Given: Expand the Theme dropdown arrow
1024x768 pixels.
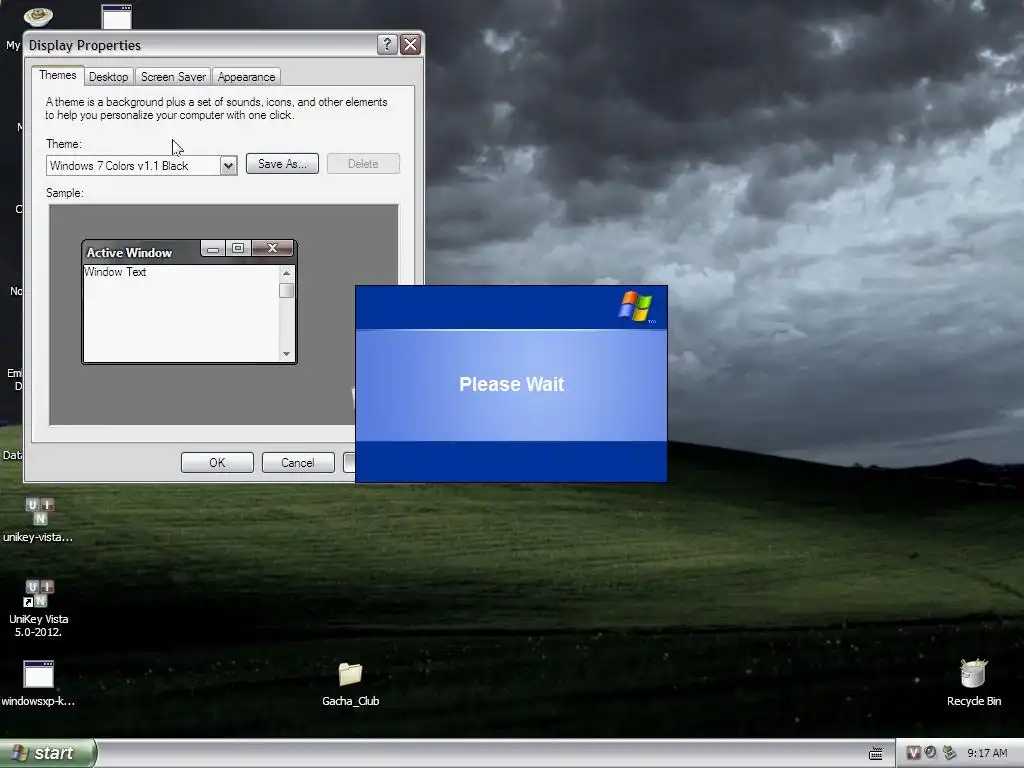Looking at the screenshot, I should point(228,166).
